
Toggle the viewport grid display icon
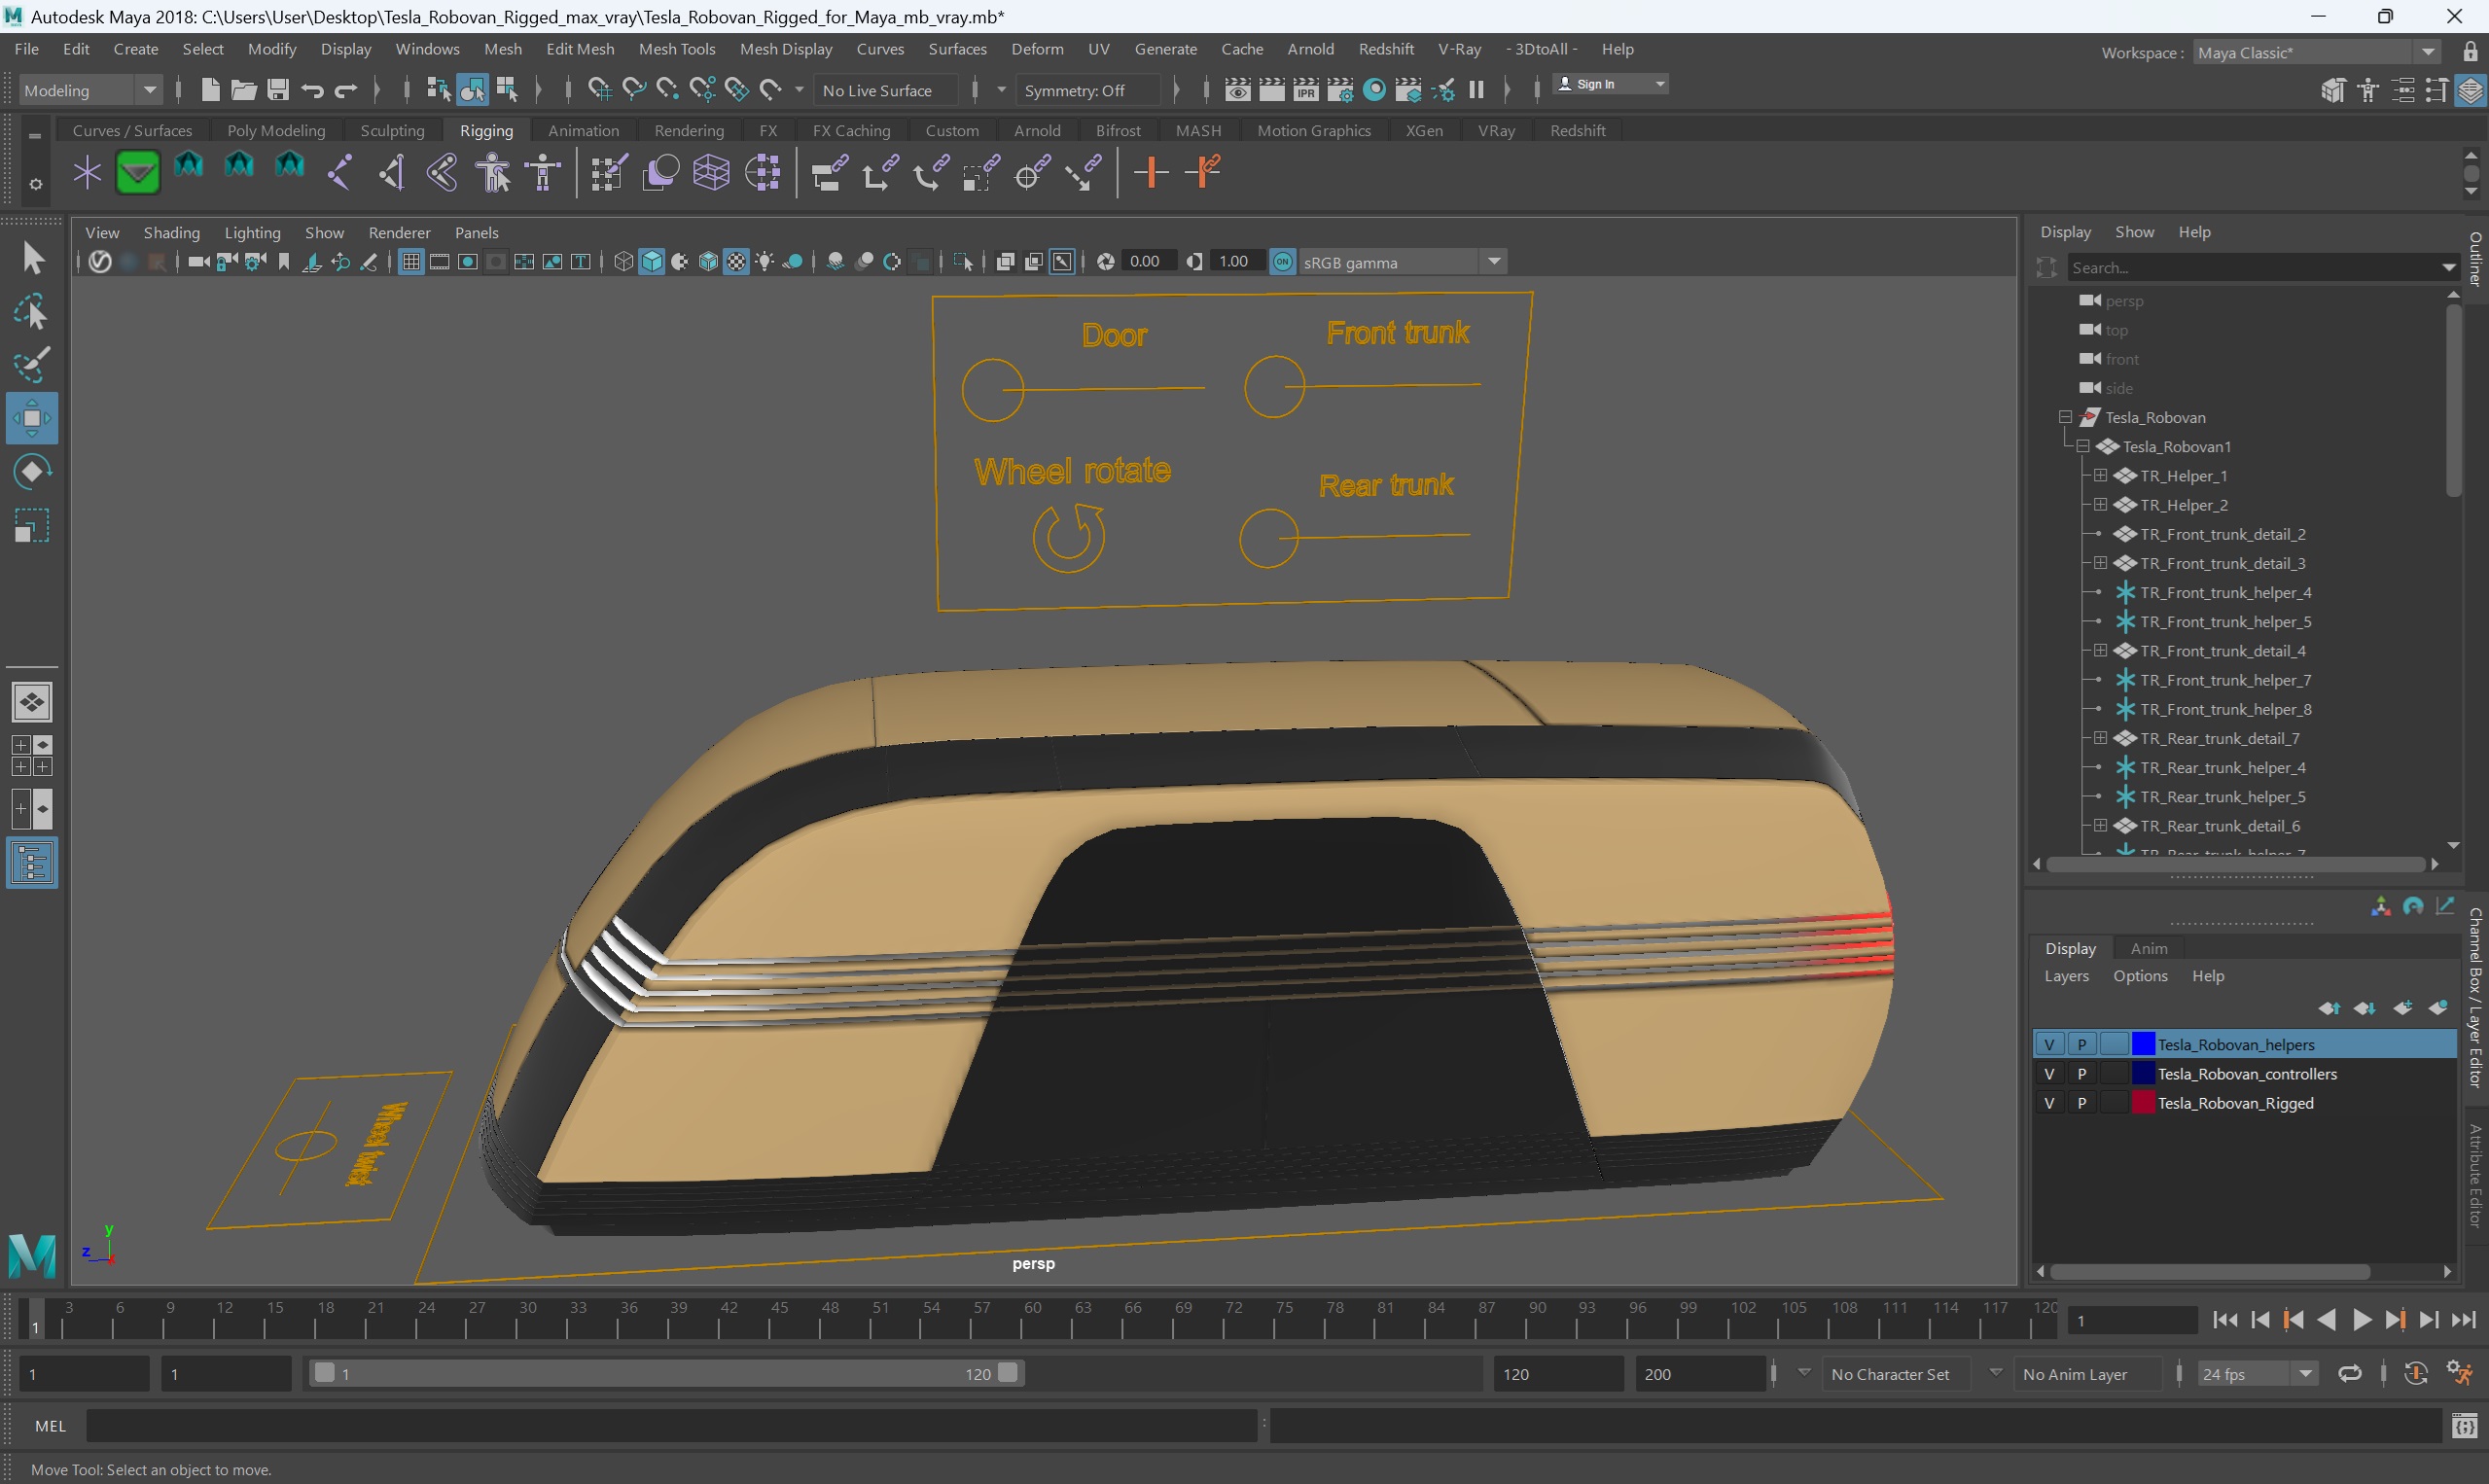(411, 262)
